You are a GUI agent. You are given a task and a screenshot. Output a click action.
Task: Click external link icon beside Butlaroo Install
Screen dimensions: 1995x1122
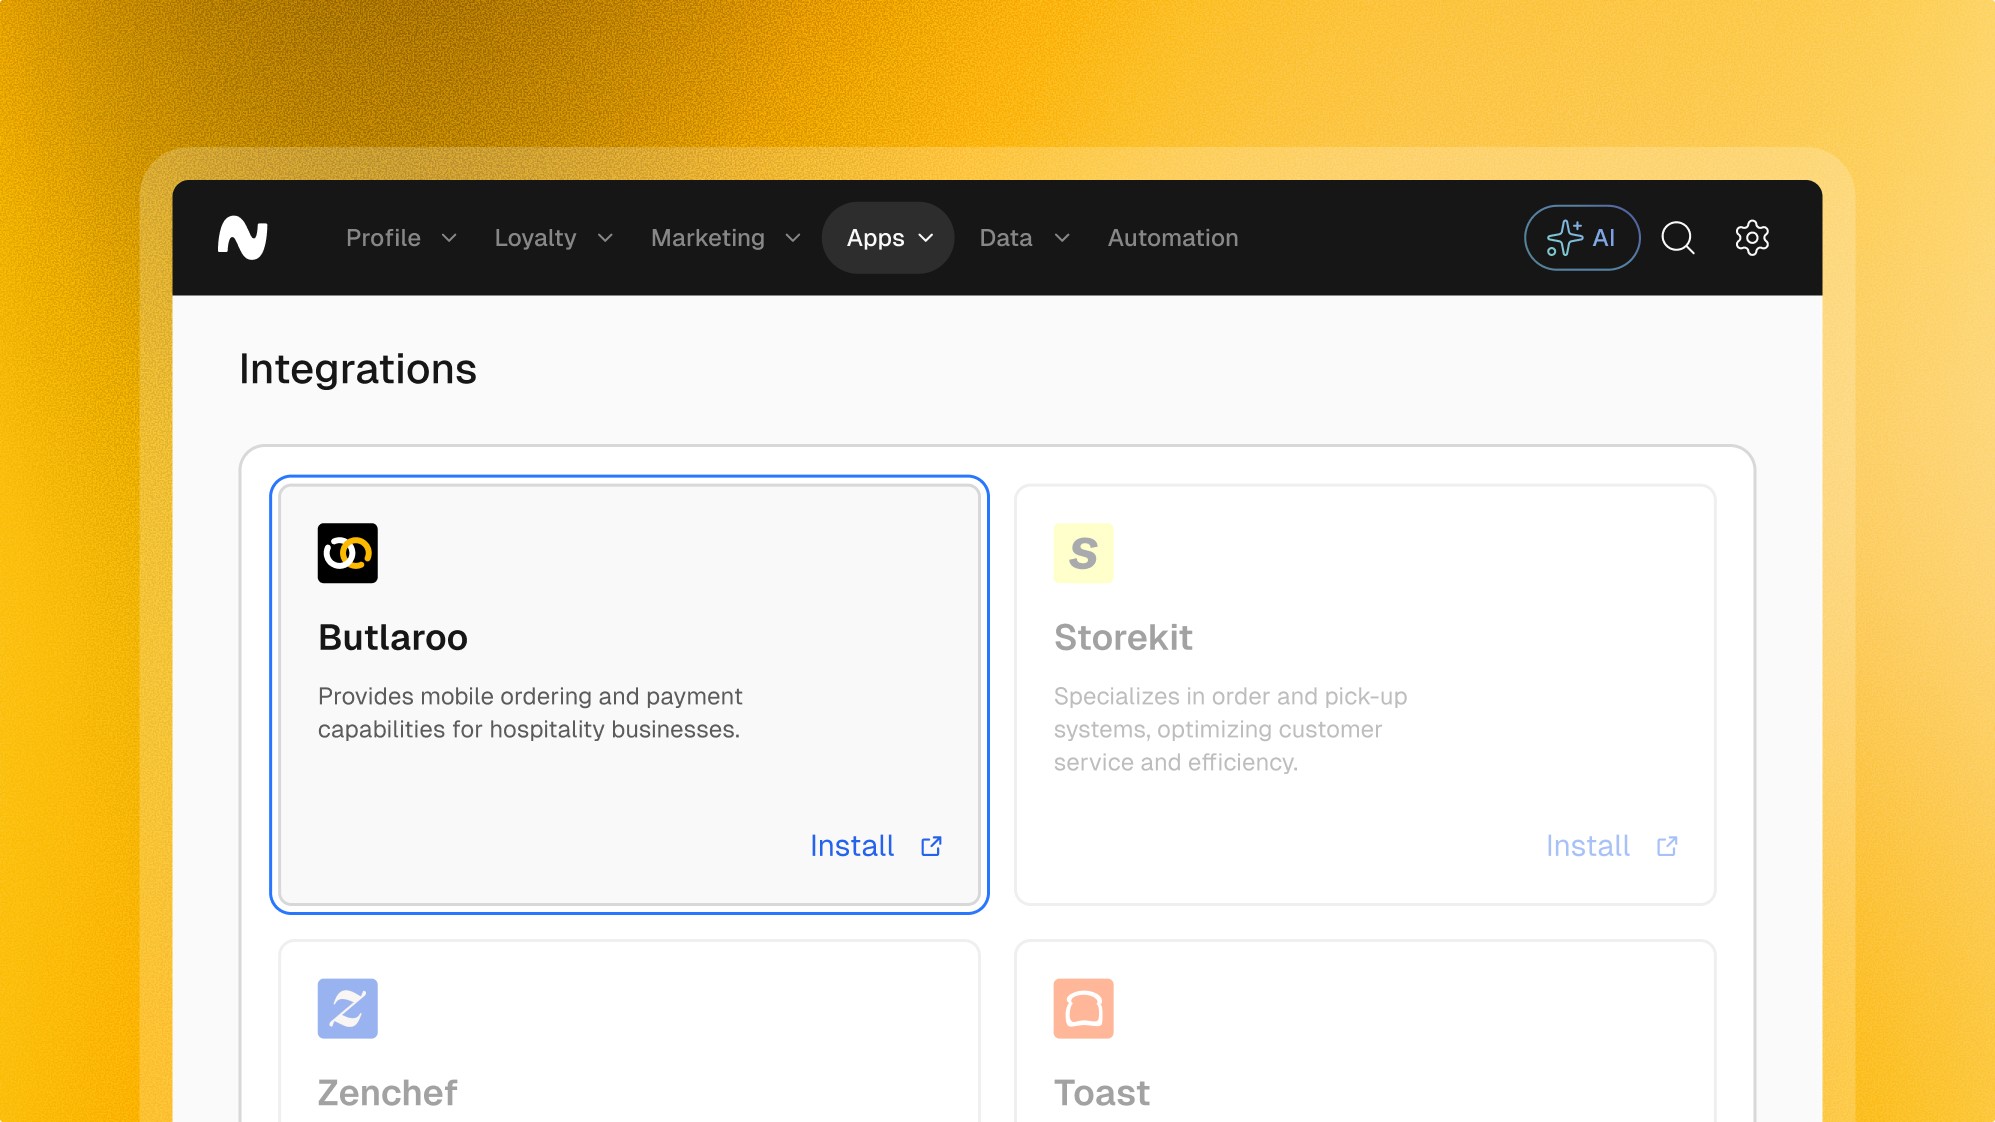point(931,846)
